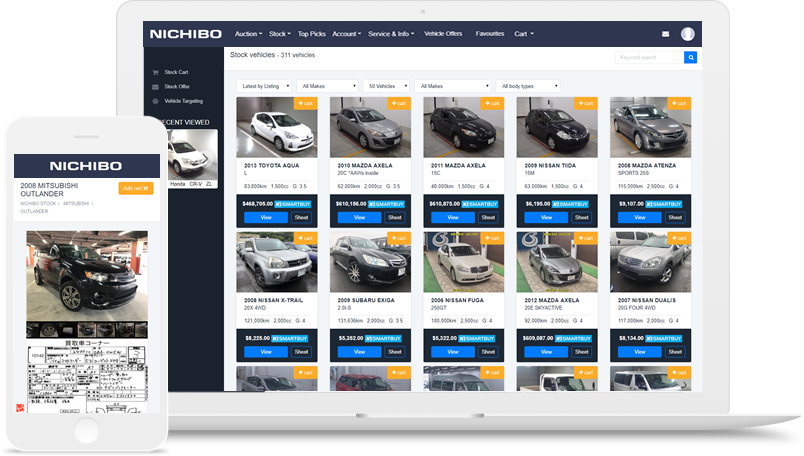Click Add cart button on phone
The image size is (804, 456).
click(135, 188)
